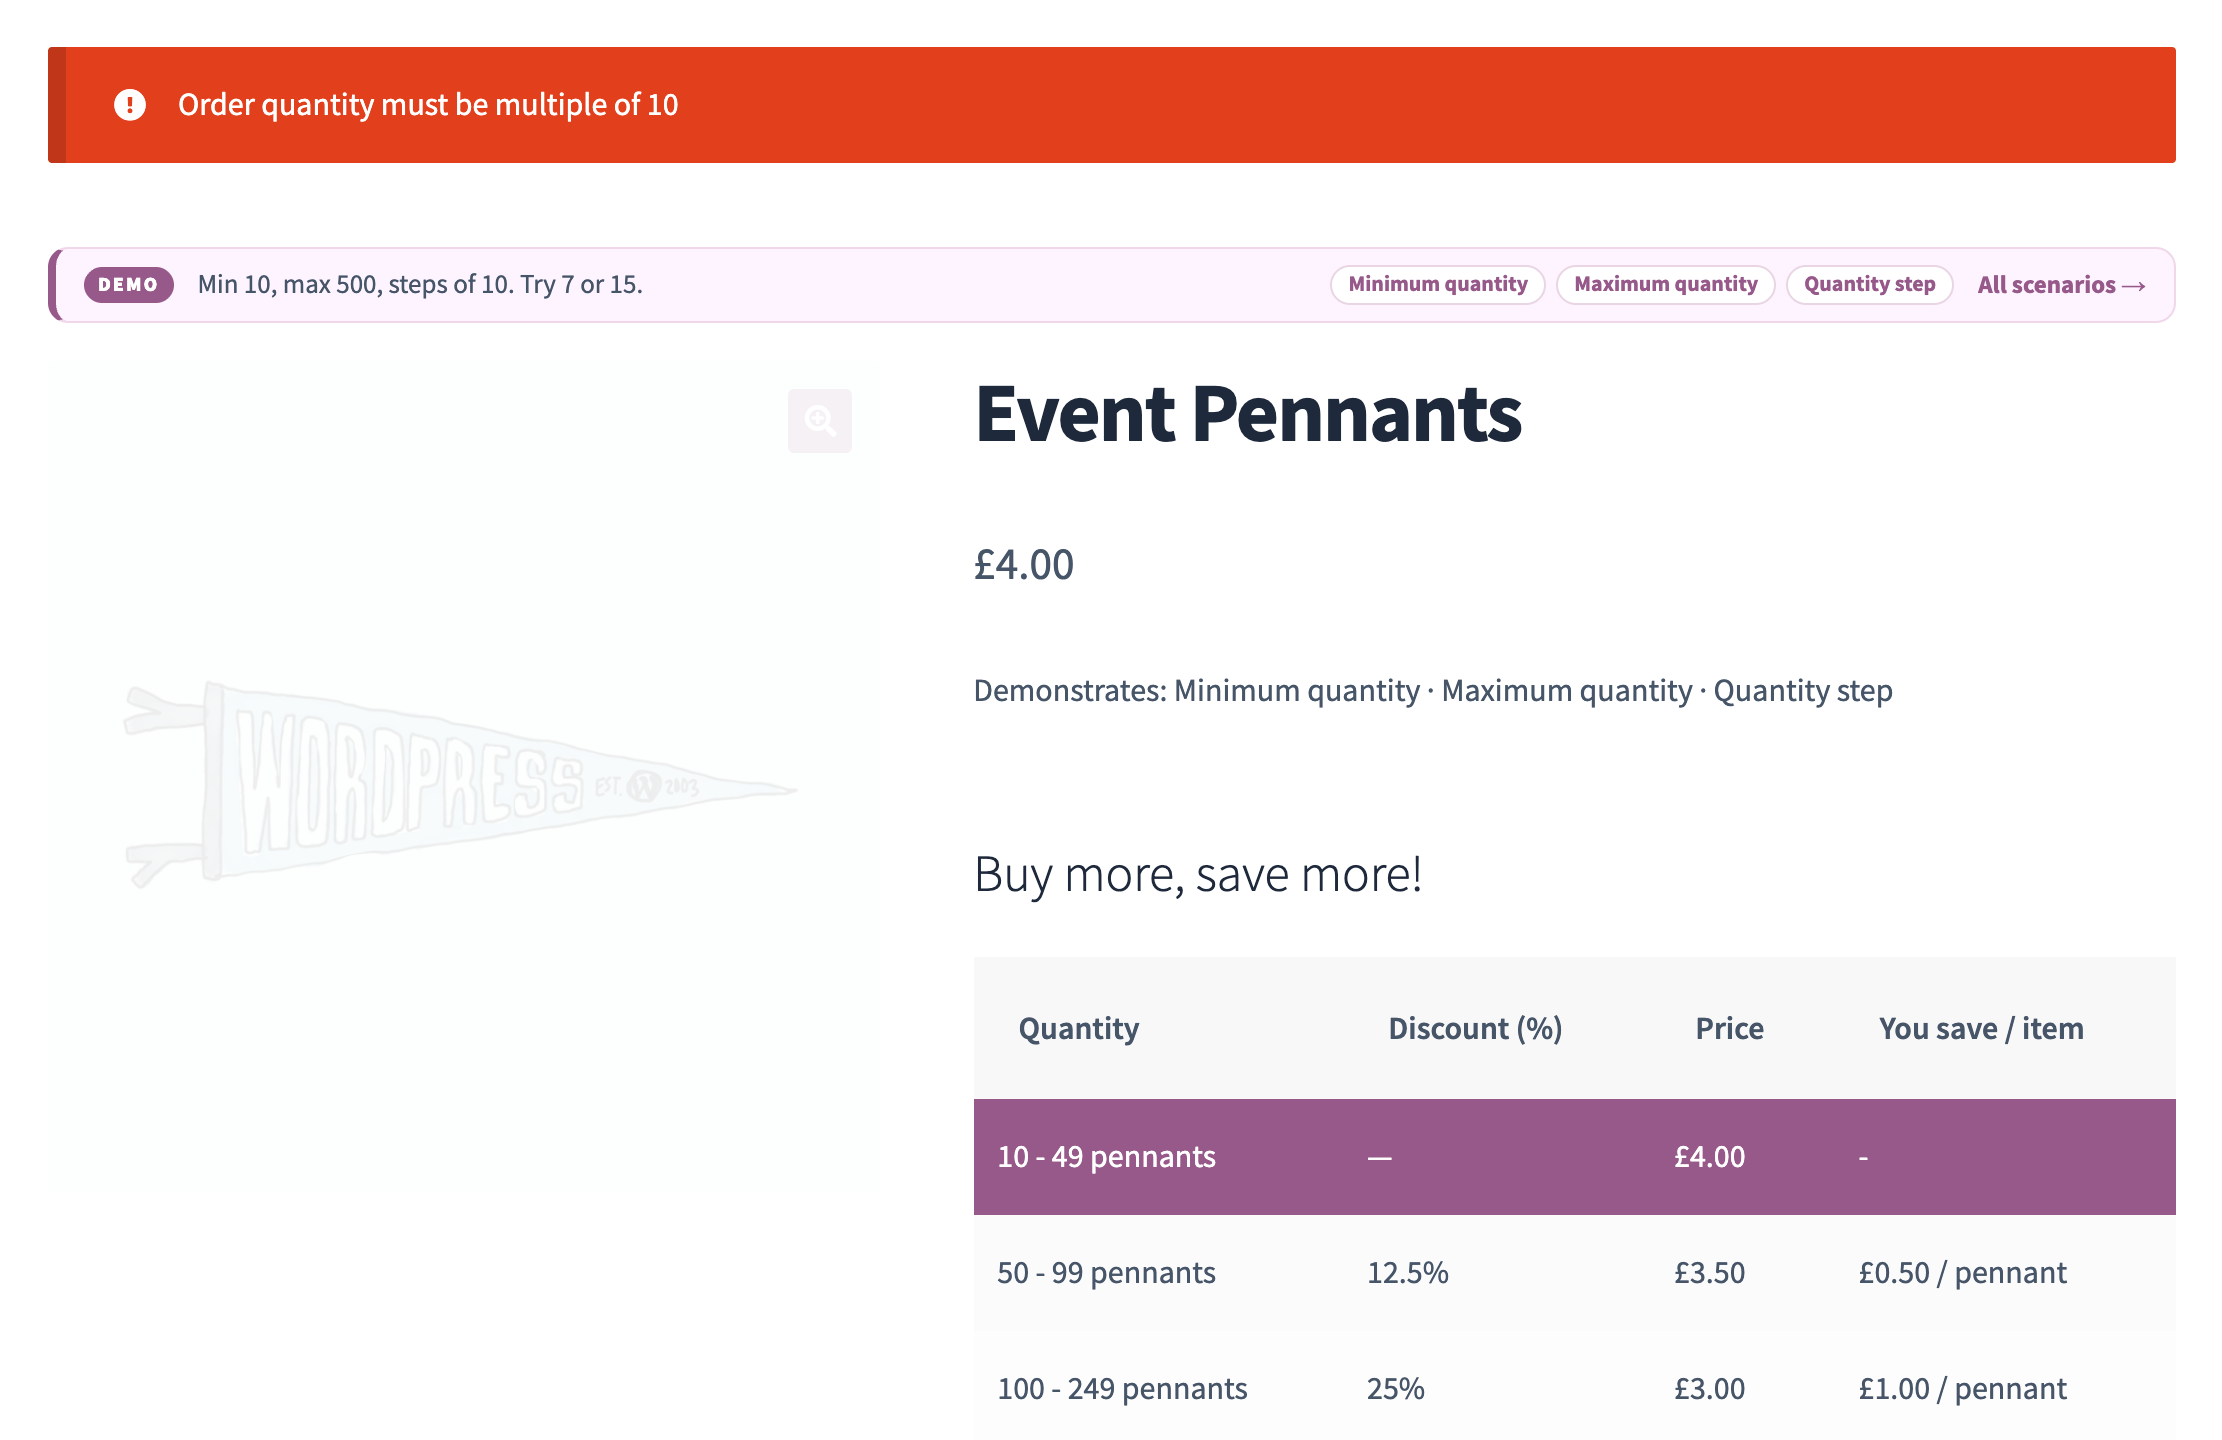
Task: Click the Order quantity must be multiple message
Action: coord(428,105)
